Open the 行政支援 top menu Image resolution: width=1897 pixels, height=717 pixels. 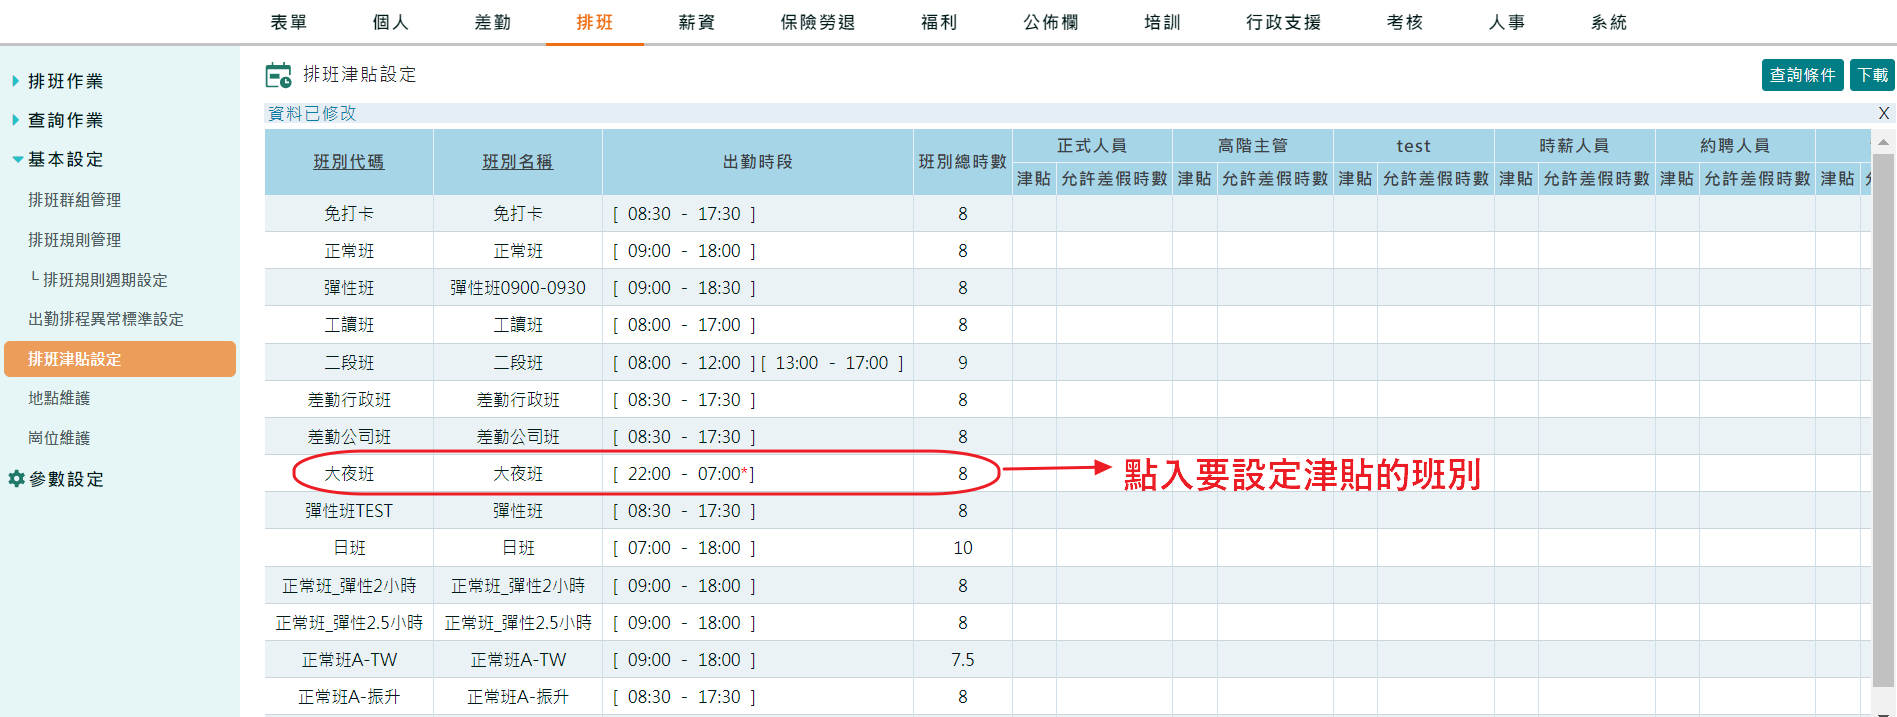click(1284, 22)
